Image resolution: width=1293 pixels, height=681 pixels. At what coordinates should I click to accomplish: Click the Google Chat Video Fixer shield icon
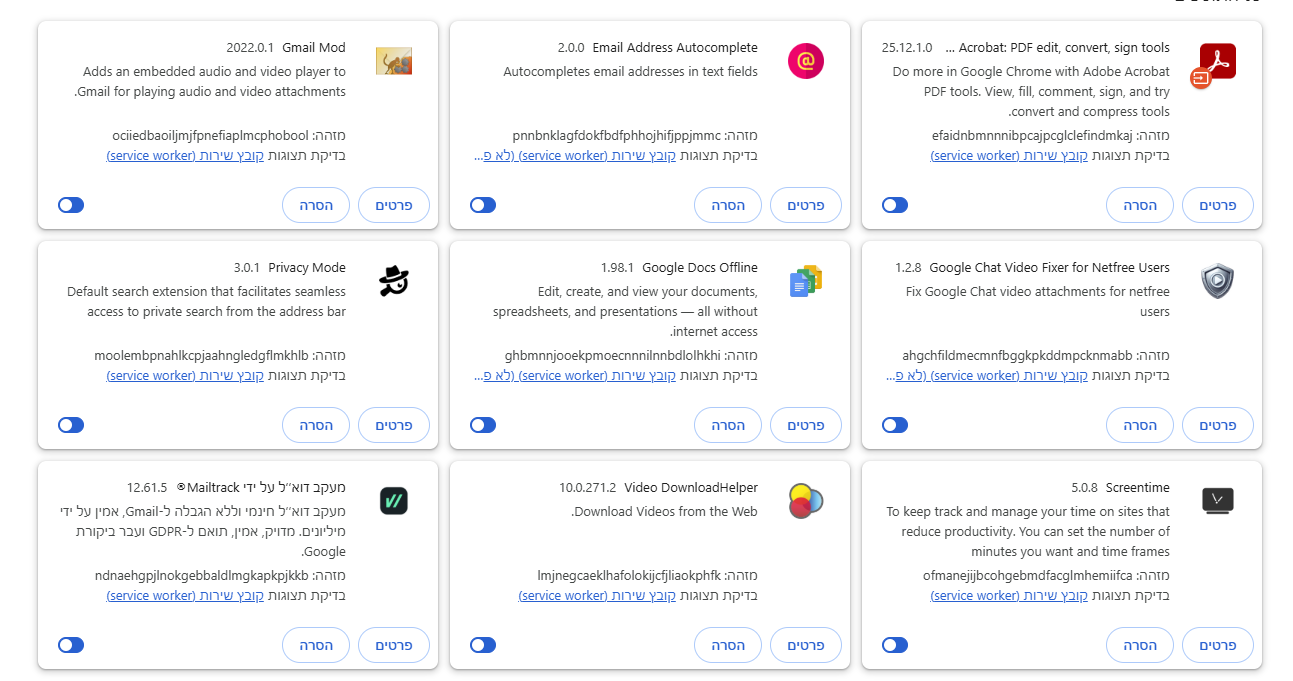point(1217,281)
